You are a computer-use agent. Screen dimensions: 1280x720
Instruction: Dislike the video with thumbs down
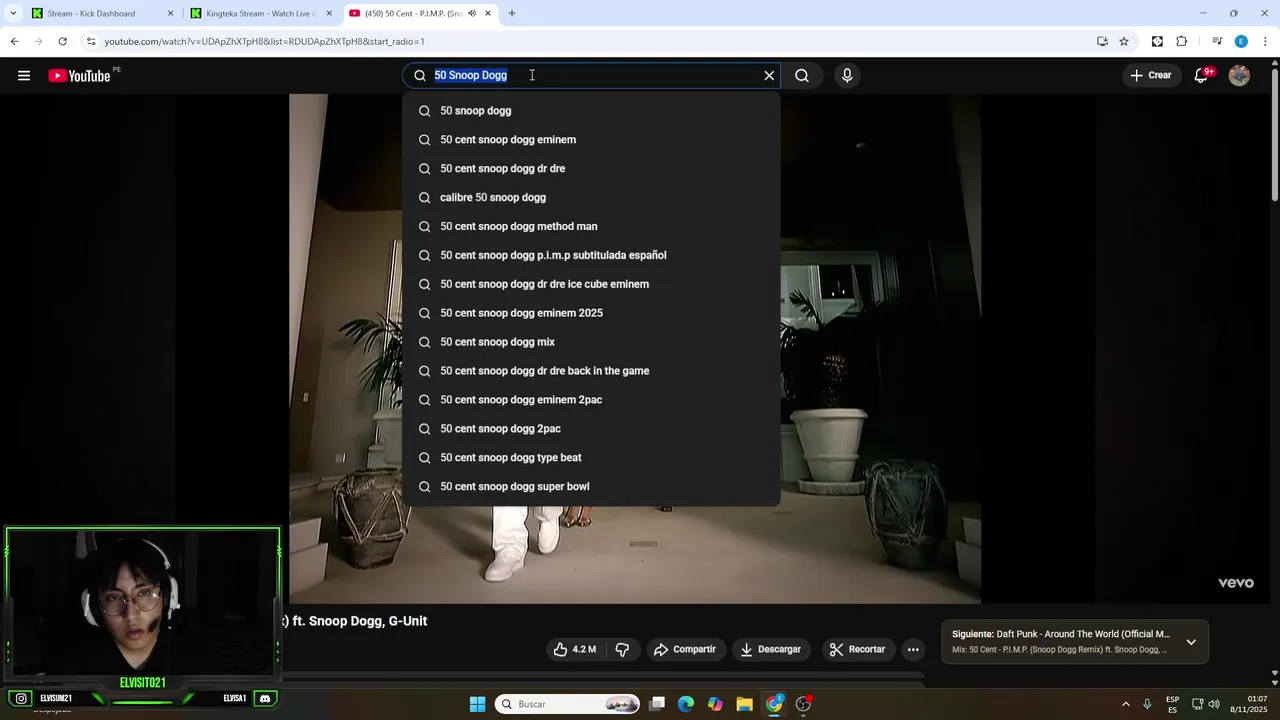pos(622,650)
